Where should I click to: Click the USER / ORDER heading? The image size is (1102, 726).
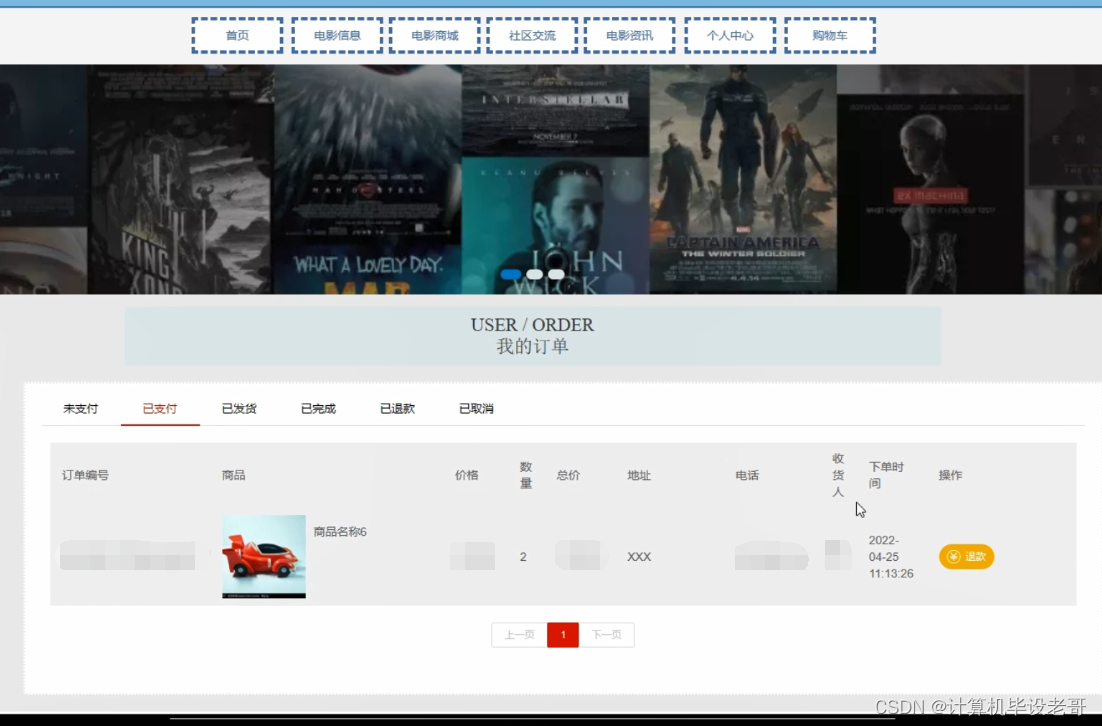pyautogui.click(x=532, y=325)
